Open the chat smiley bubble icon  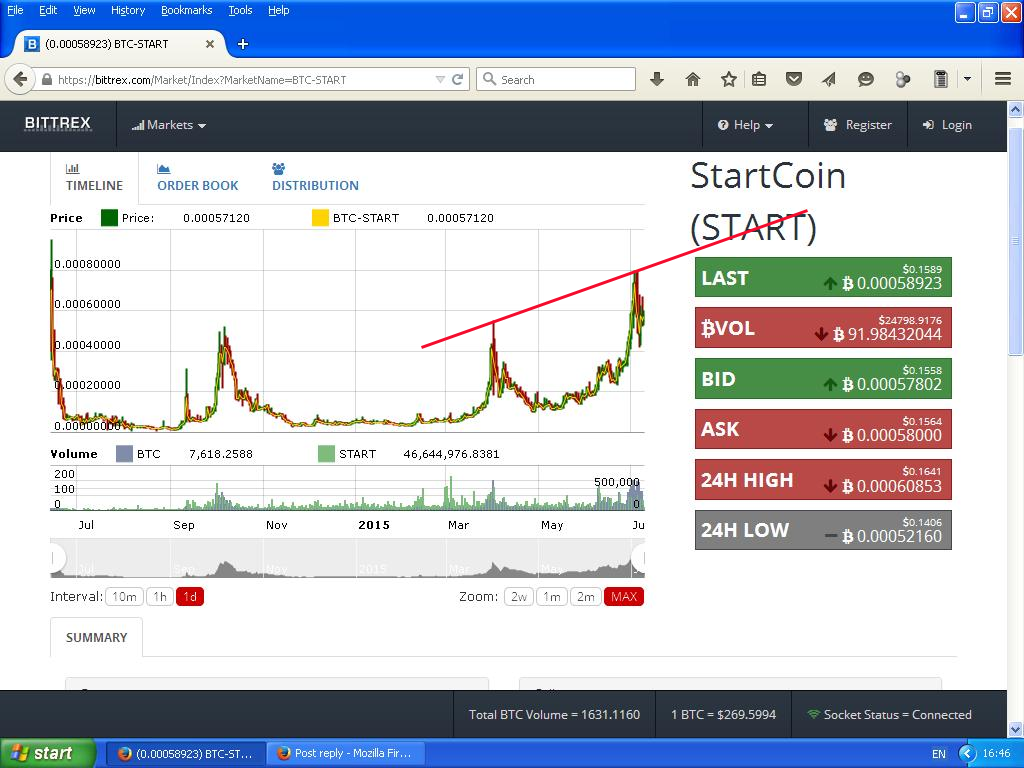pos(865,80)
